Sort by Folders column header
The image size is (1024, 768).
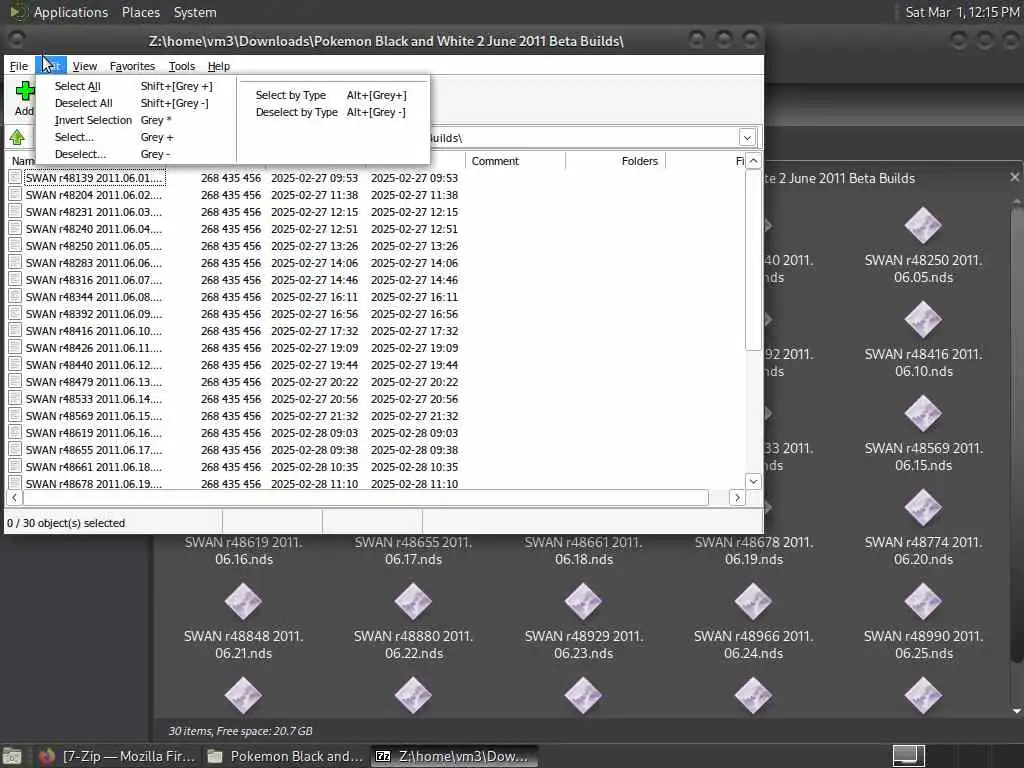tap(615, 161)
